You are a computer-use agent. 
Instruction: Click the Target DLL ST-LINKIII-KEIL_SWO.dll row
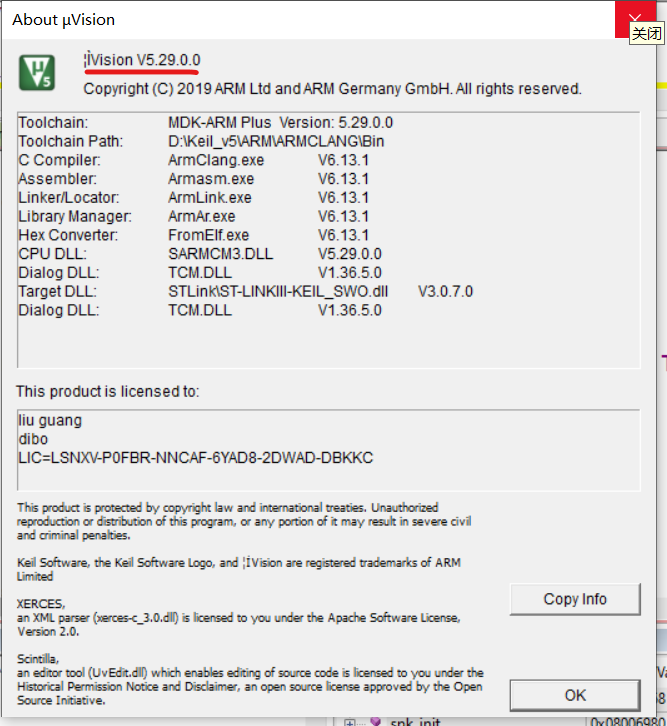(245, 291)
